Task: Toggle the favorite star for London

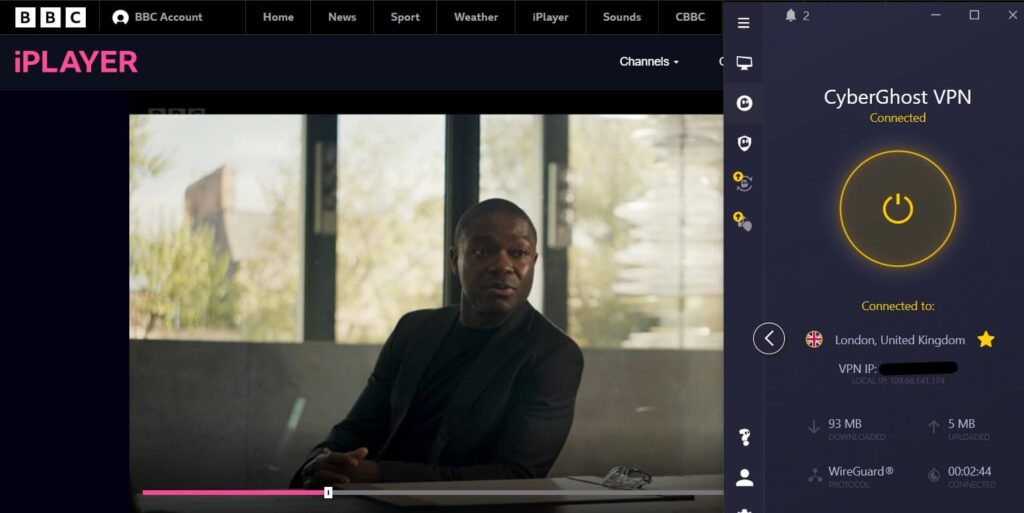Action: 985,339
